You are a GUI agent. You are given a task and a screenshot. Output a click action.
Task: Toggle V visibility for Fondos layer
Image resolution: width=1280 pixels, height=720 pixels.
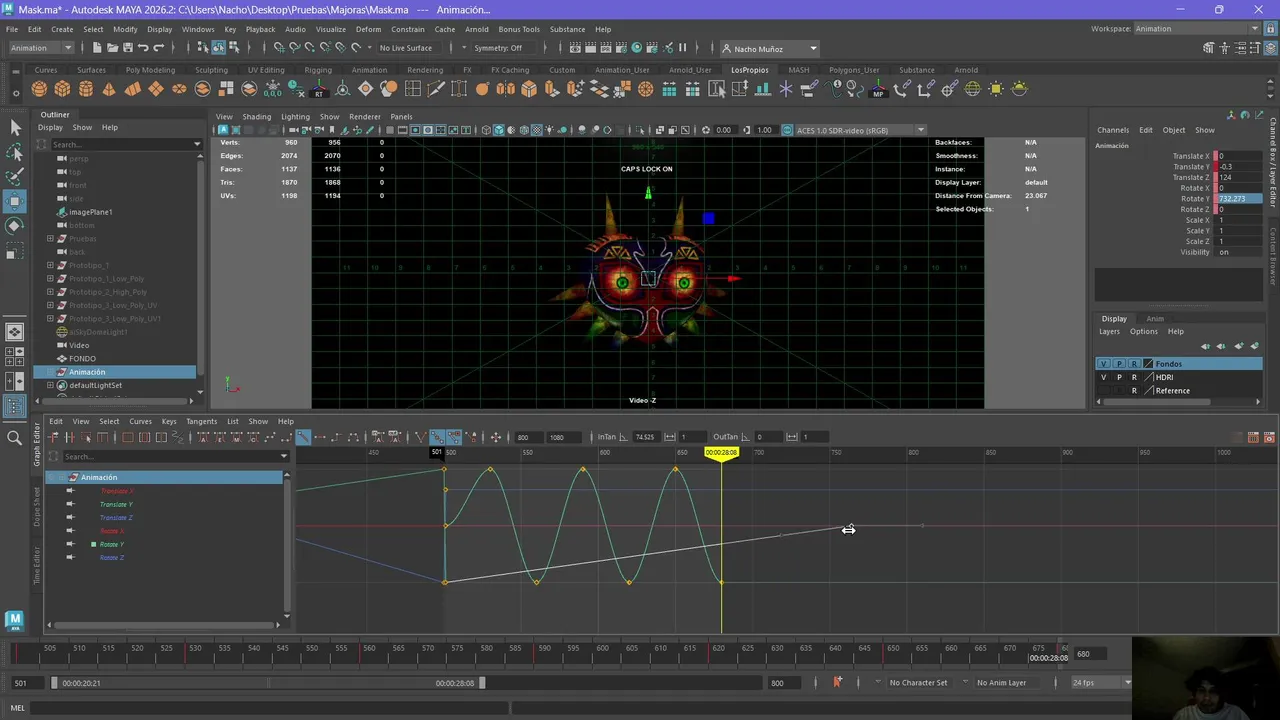[x=1104, y=364]
